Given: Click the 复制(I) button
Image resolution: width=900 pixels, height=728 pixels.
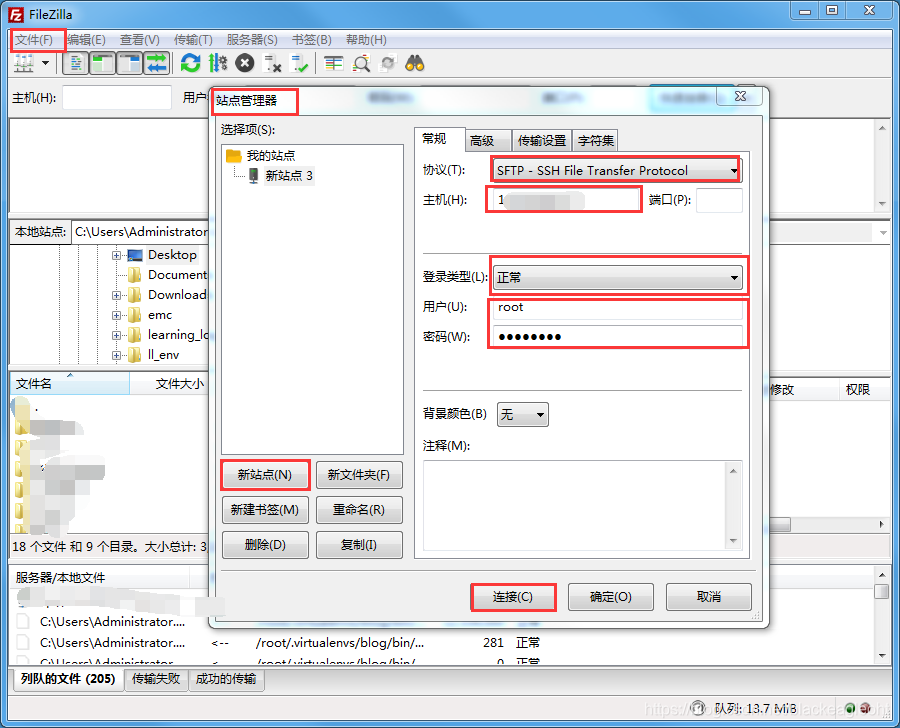Looking at the screenshot, I should click(x=359, y=545).
